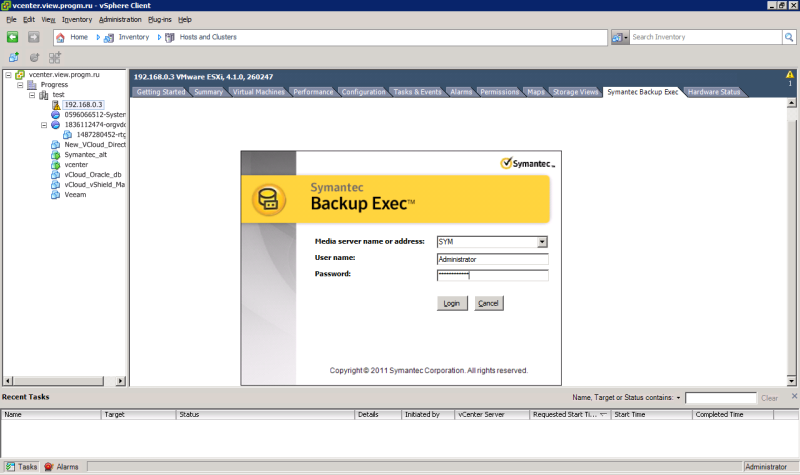Switch to the Configuration tab
The image size is (800, 475).
tap(363, 92)
